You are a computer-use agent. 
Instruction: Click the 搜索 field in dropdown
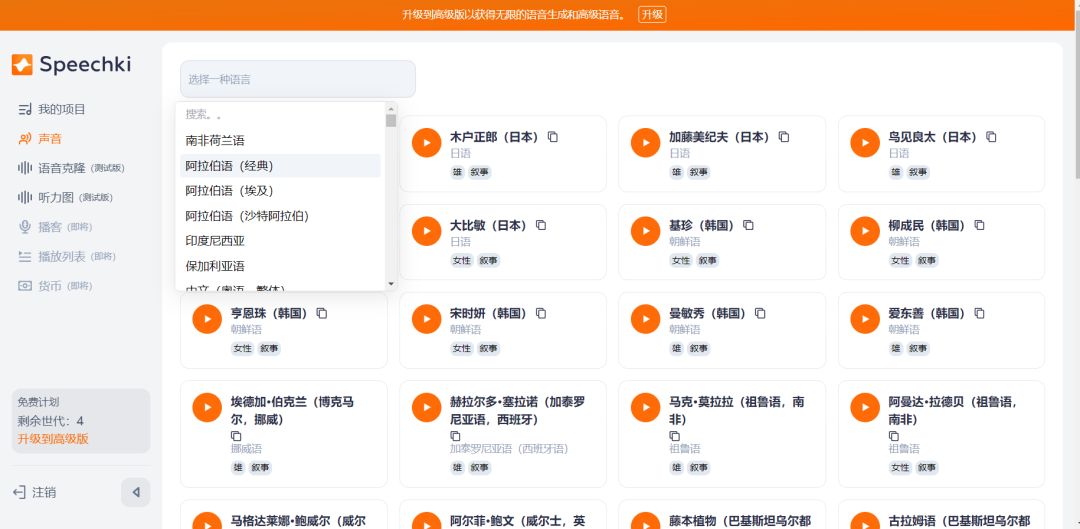pyautogui.click(x=280, y=114)
